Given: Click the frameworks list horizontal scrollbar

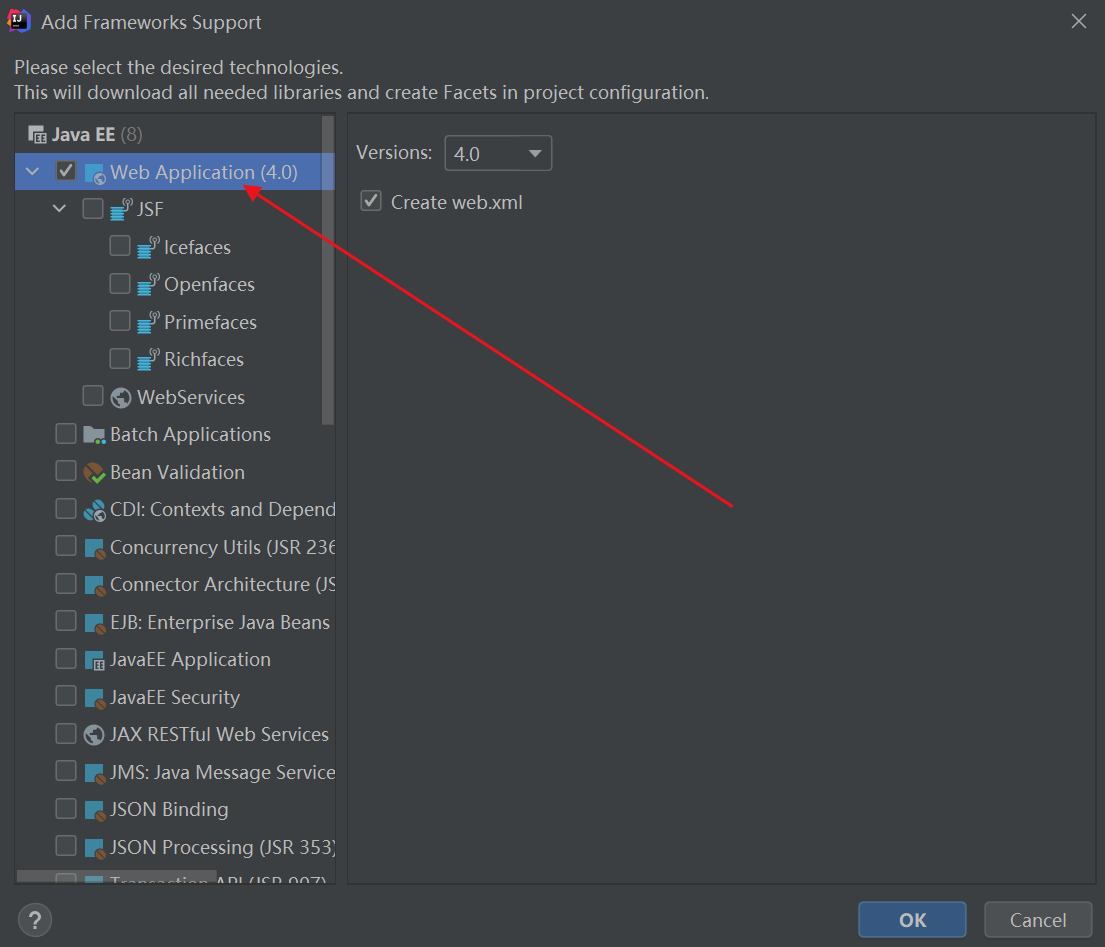Looking at the screenshot, I should pos(116,877).
